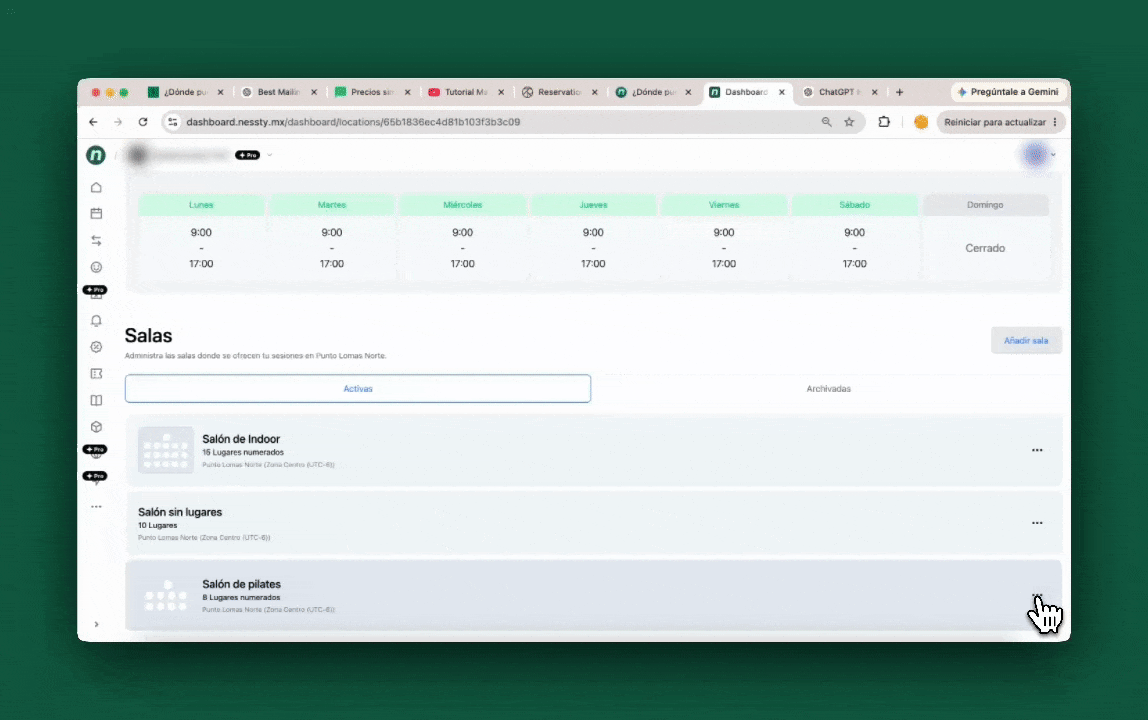Image resolution: width=1148 pixels, height=720 pixels.
Task: Click the Salón de pilates seat-map thumbnail
Action: tap(165, 595)
